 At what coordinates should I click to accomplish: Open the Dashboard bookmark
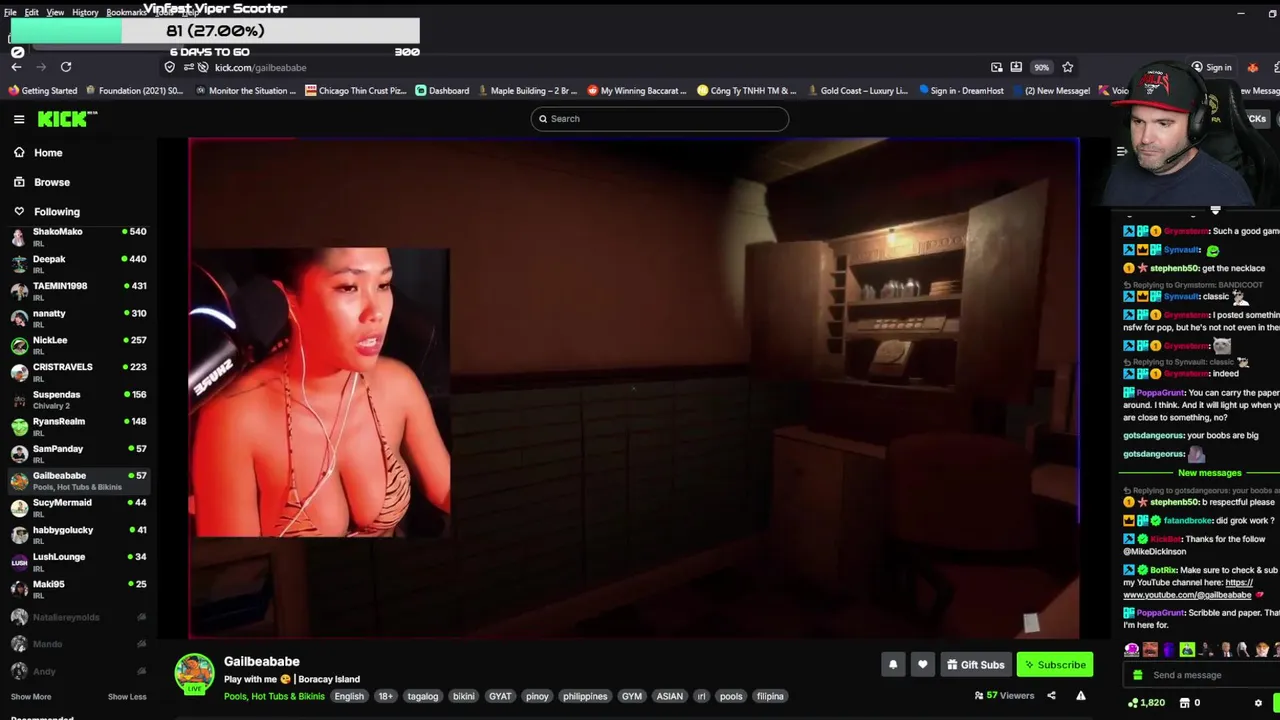tap(442, 91)
